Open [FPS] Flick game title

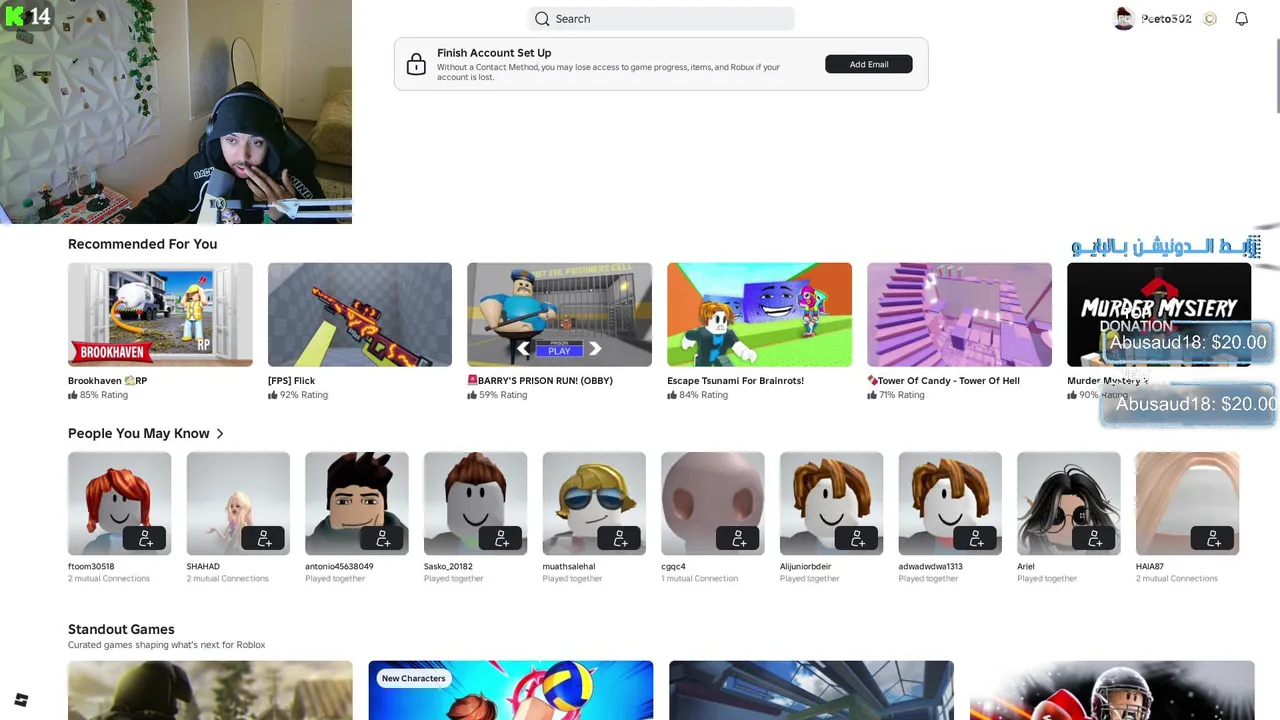pos(291,380)
